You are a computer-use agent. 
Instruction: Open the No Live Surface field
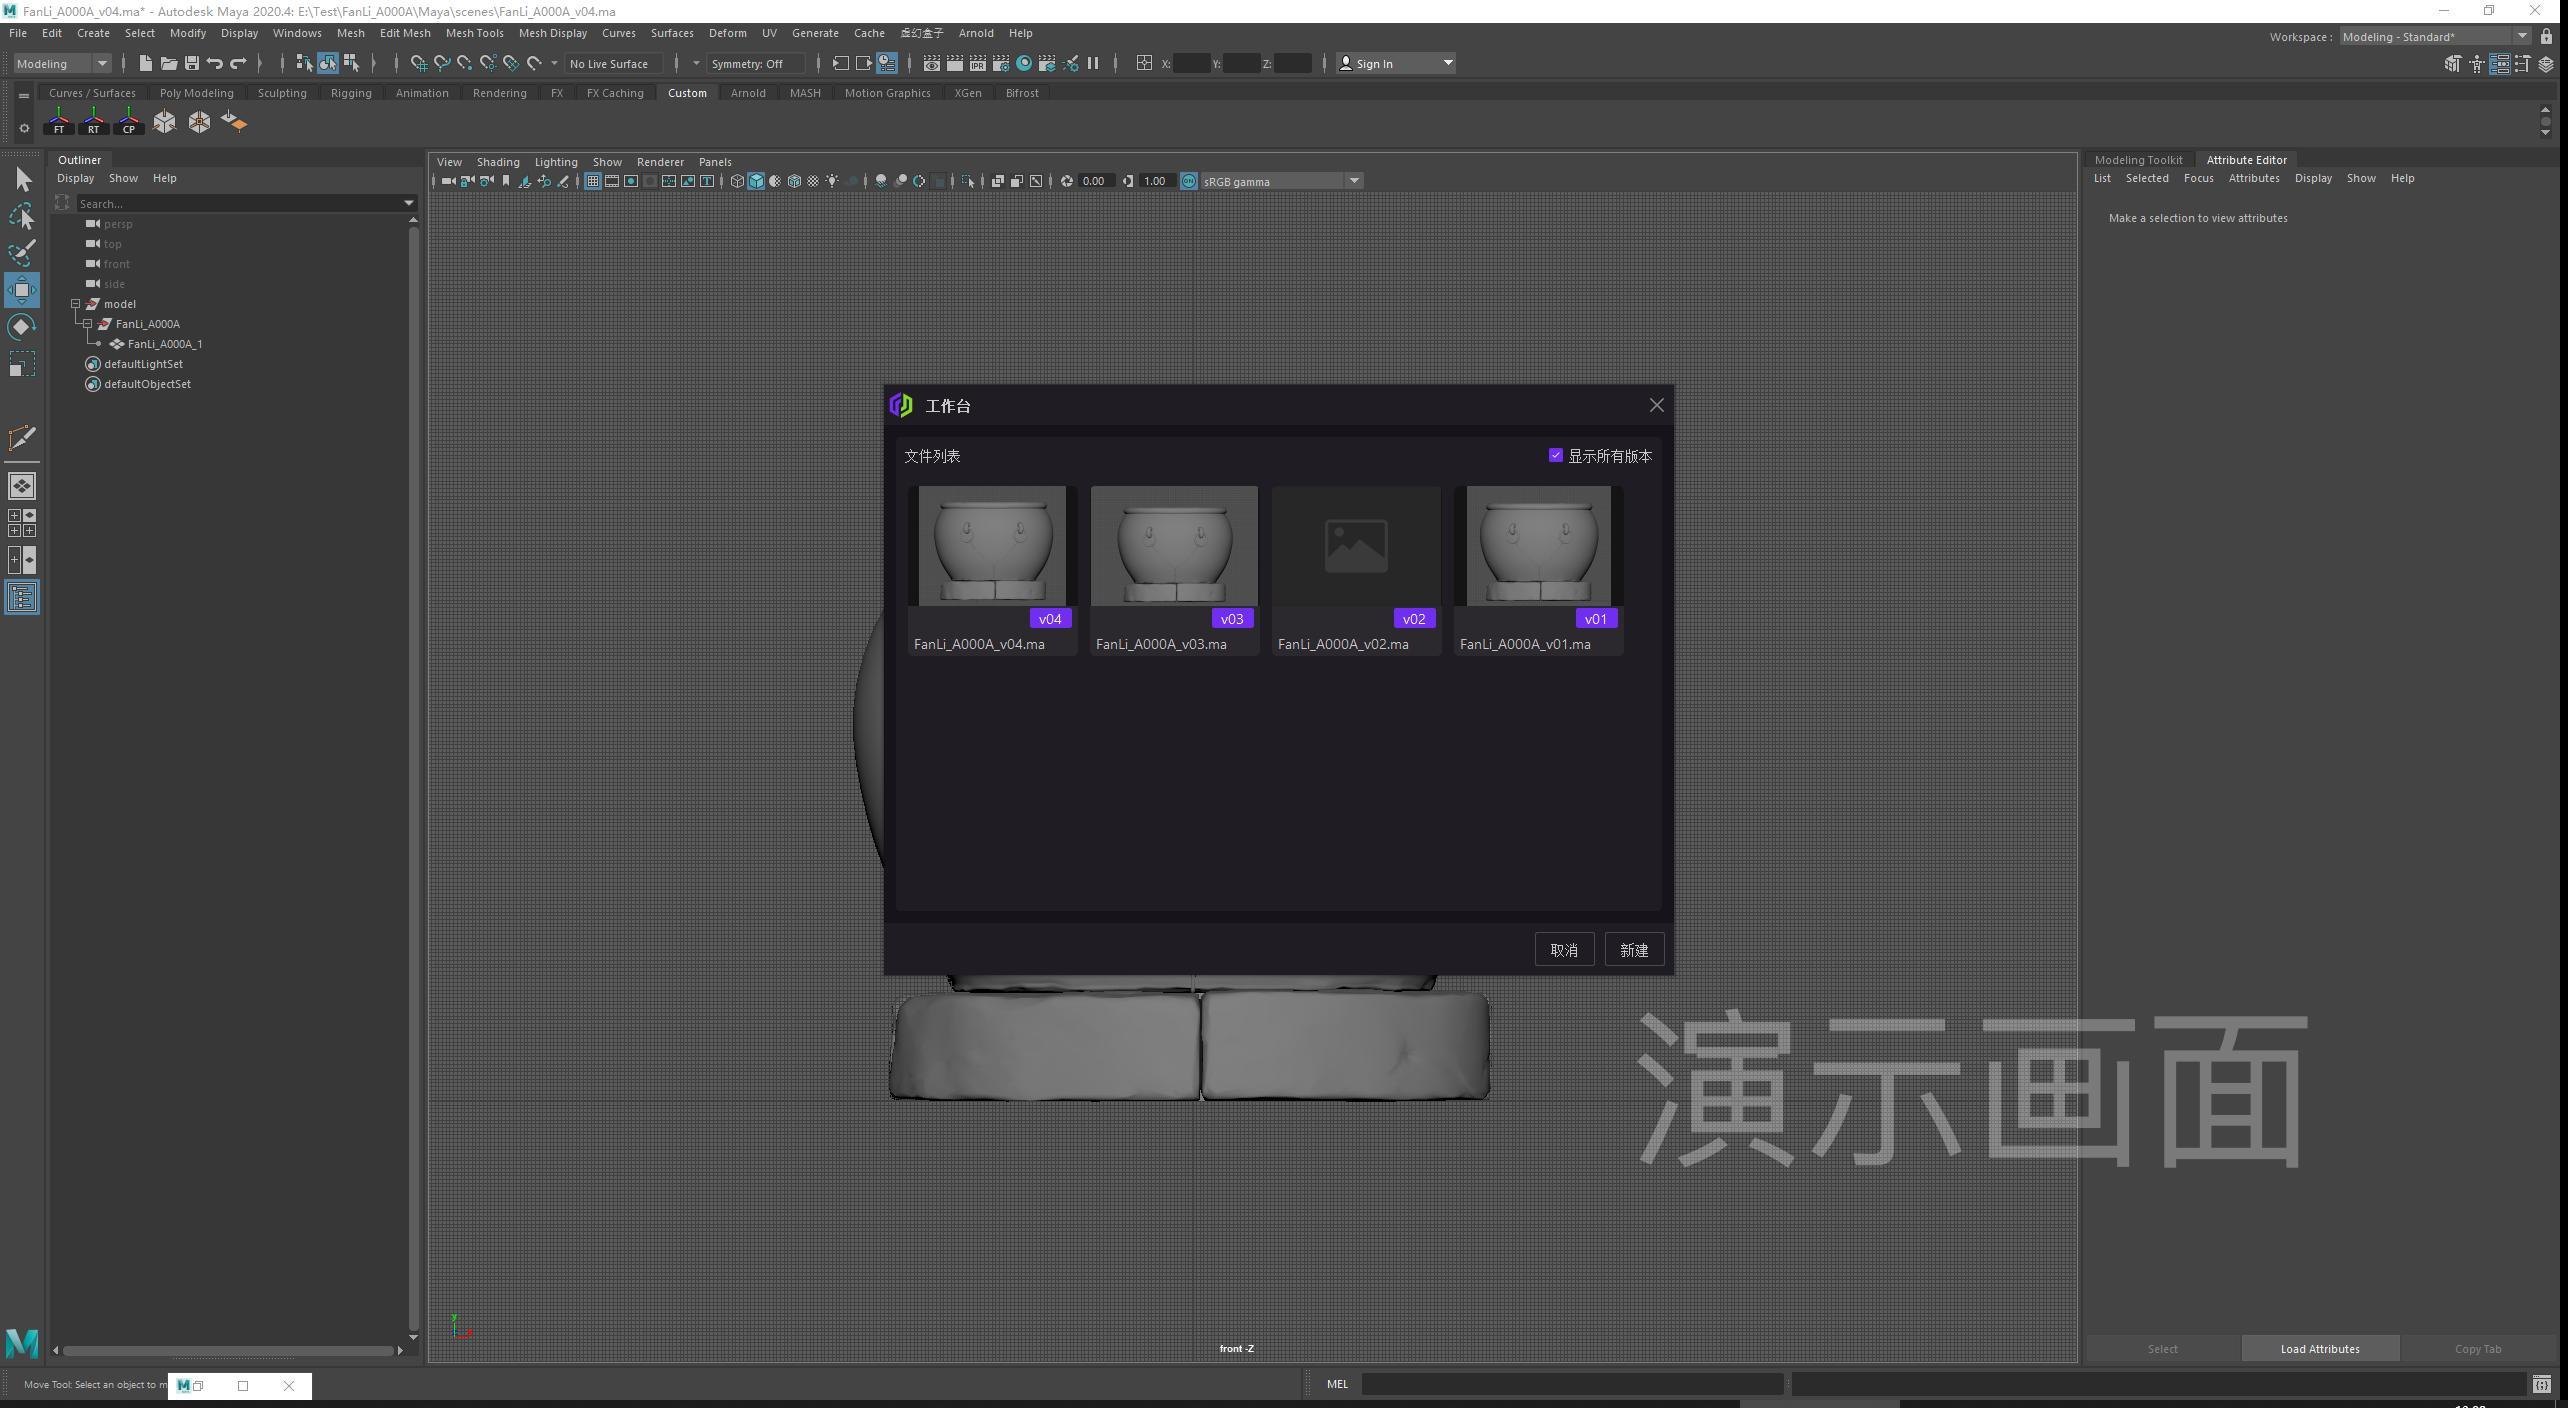click(613, 63)
